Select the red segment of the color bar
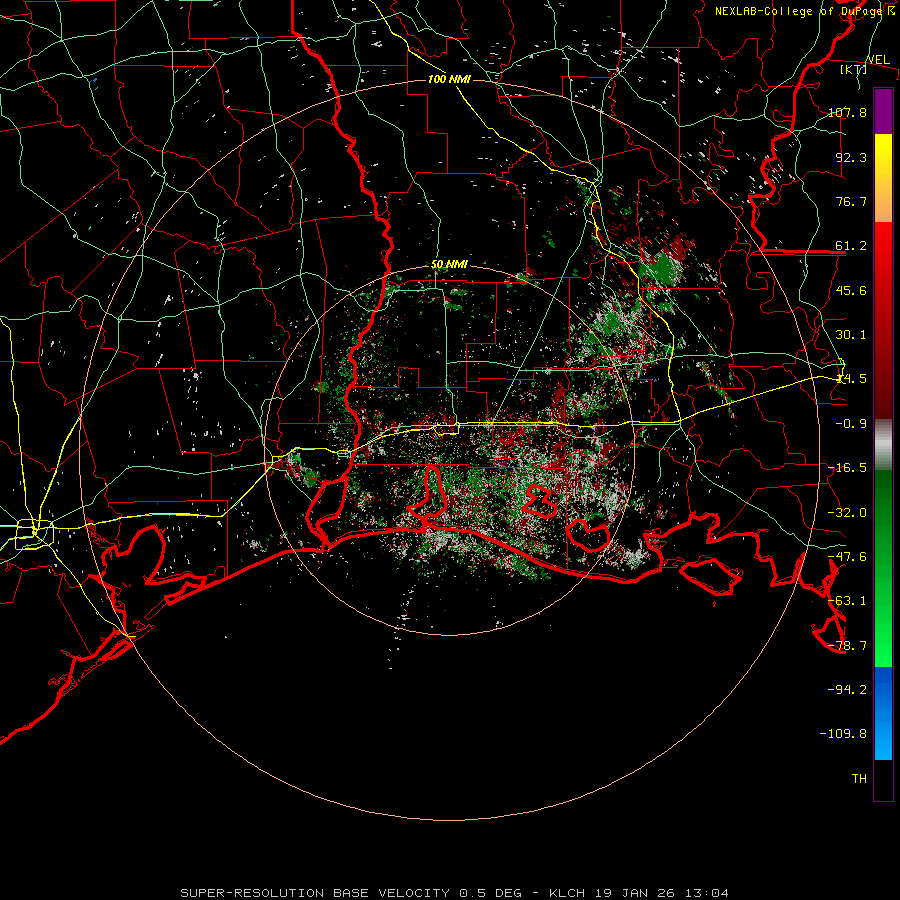The image size is (900, 900). [883, 320]
